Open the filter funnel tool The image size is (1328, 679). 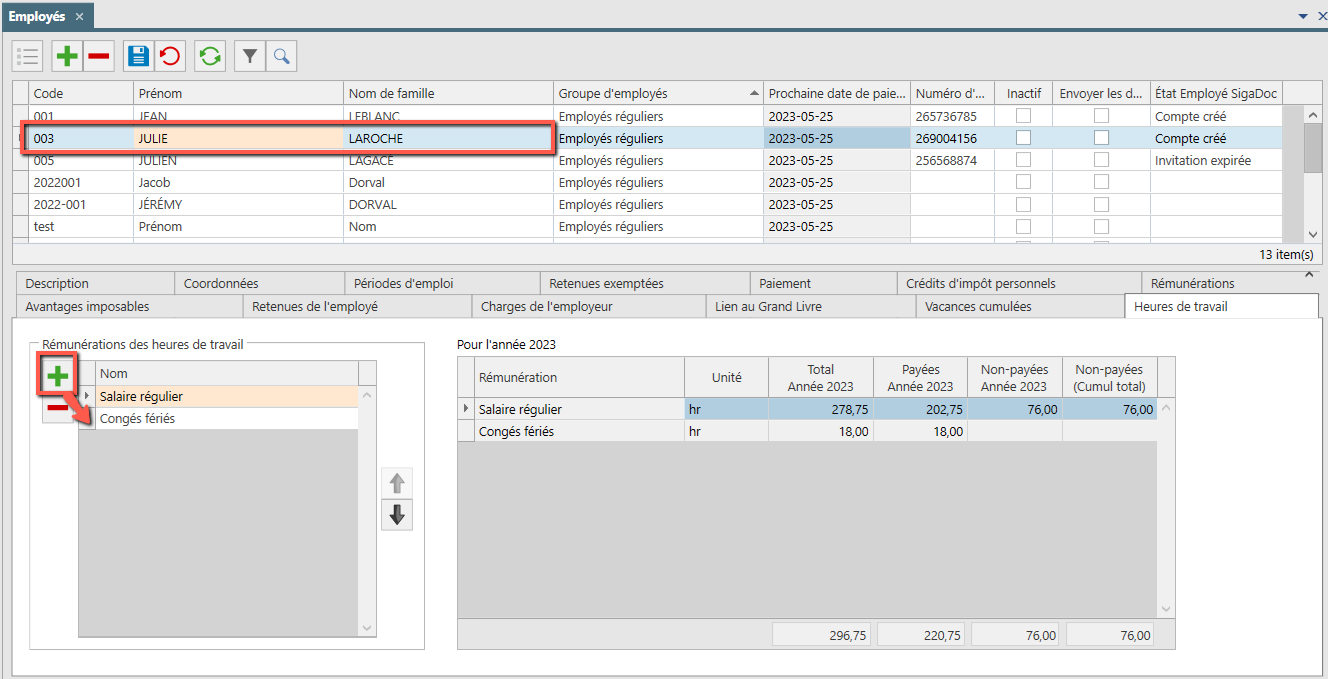(250, 56)
